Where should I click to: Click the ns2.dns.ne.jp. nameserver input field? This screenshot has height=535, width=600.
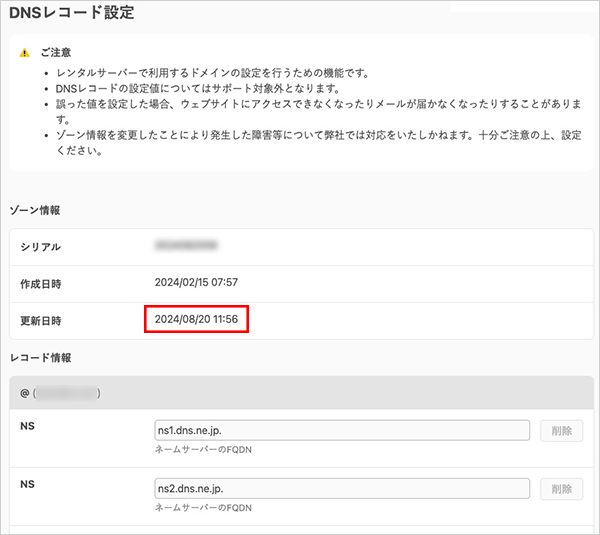[340, 489]
